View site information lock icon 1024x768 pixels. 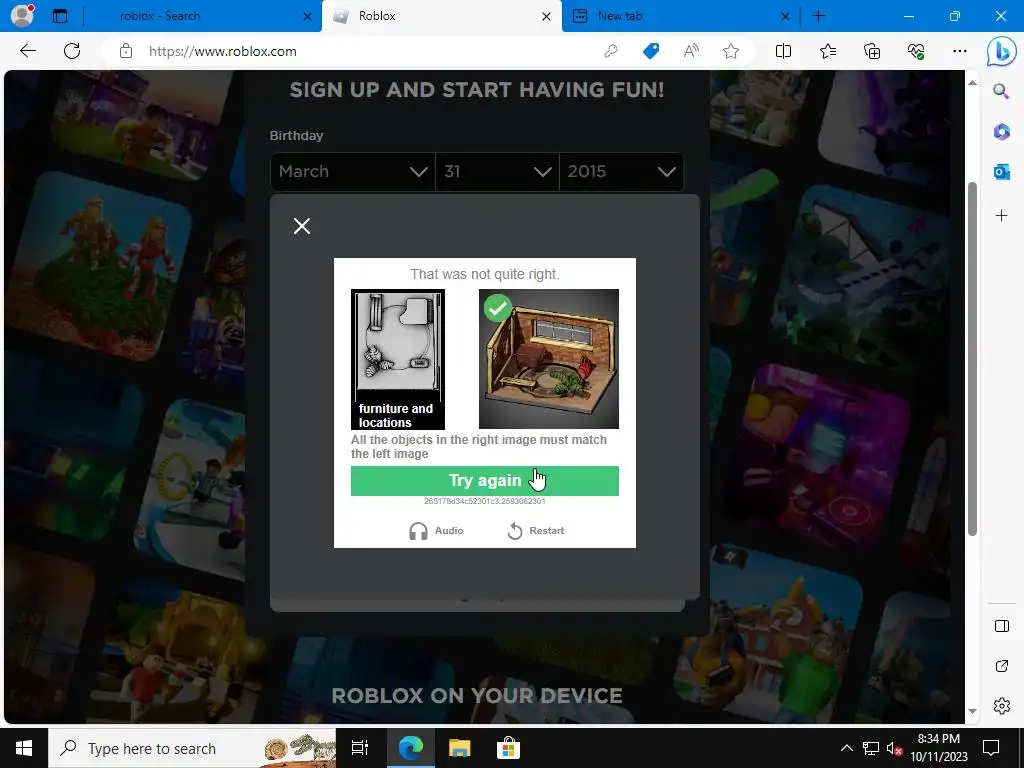[126, 51]
